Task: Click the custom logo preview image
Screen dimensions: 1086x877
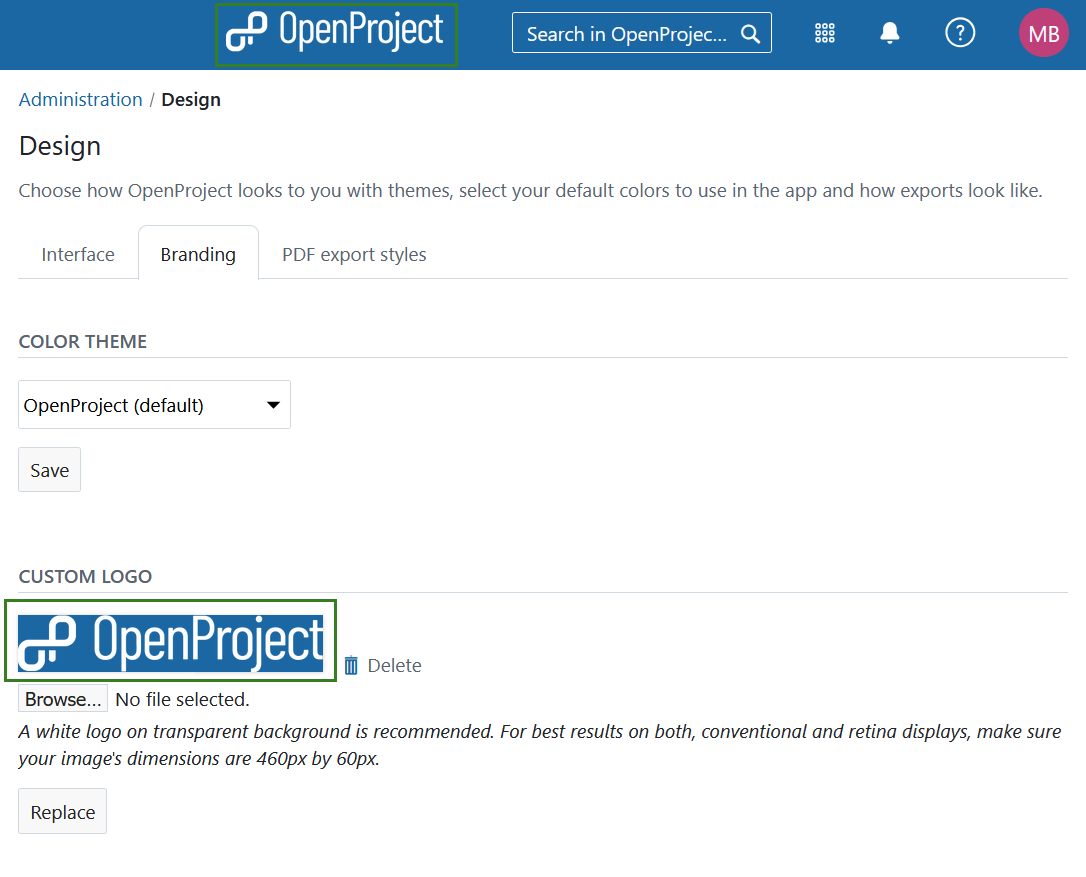Action: [x=171, y=642]
